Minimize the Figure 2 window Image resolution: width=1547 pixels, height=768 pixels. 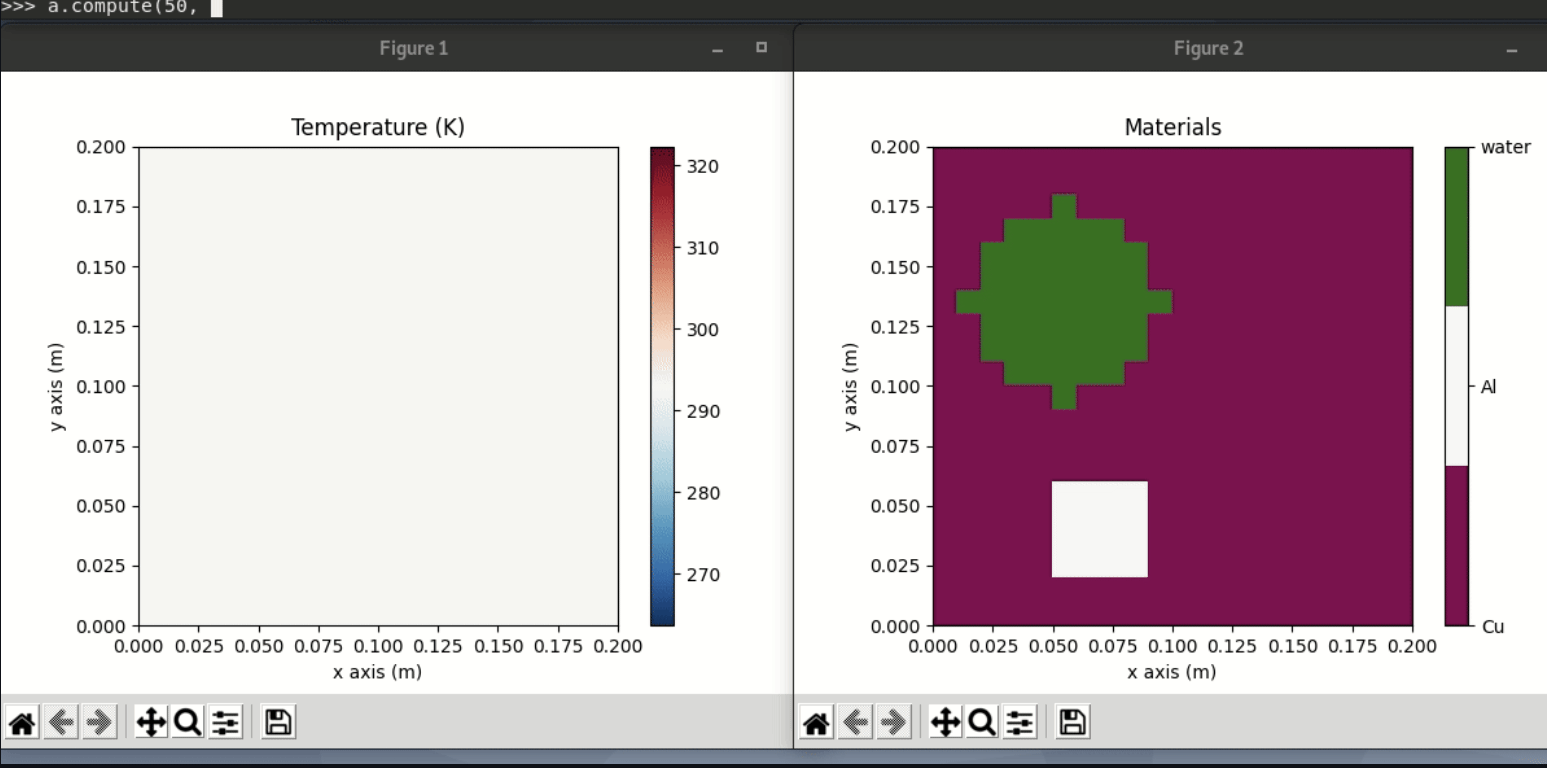(x=1511, y=50)
